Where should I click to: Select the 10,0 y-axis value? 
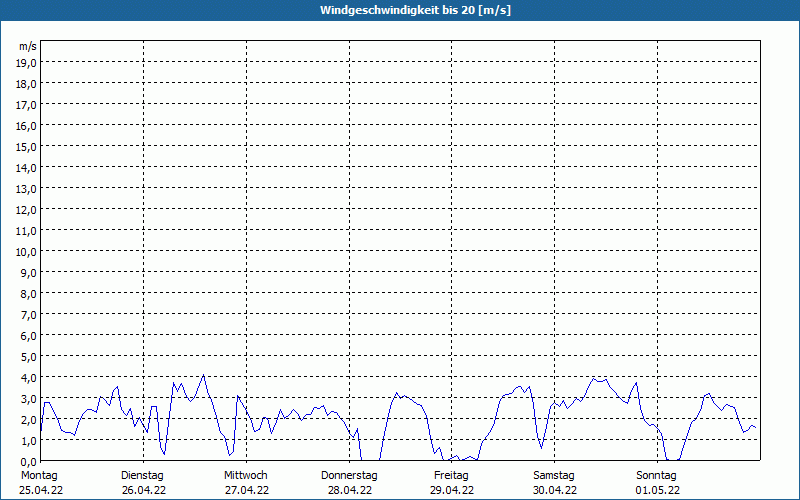click(26, 252)
